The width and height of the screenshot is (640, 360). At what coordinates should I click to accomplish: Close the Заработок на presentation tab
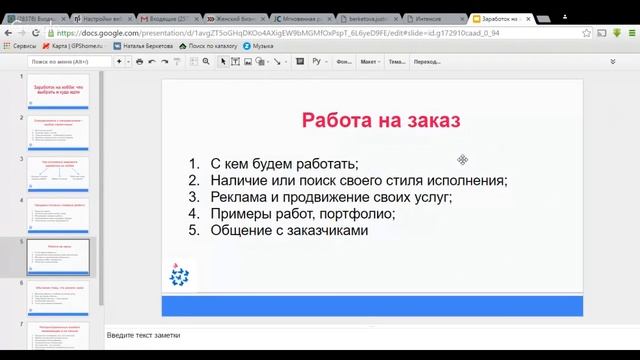click(529, 19)
